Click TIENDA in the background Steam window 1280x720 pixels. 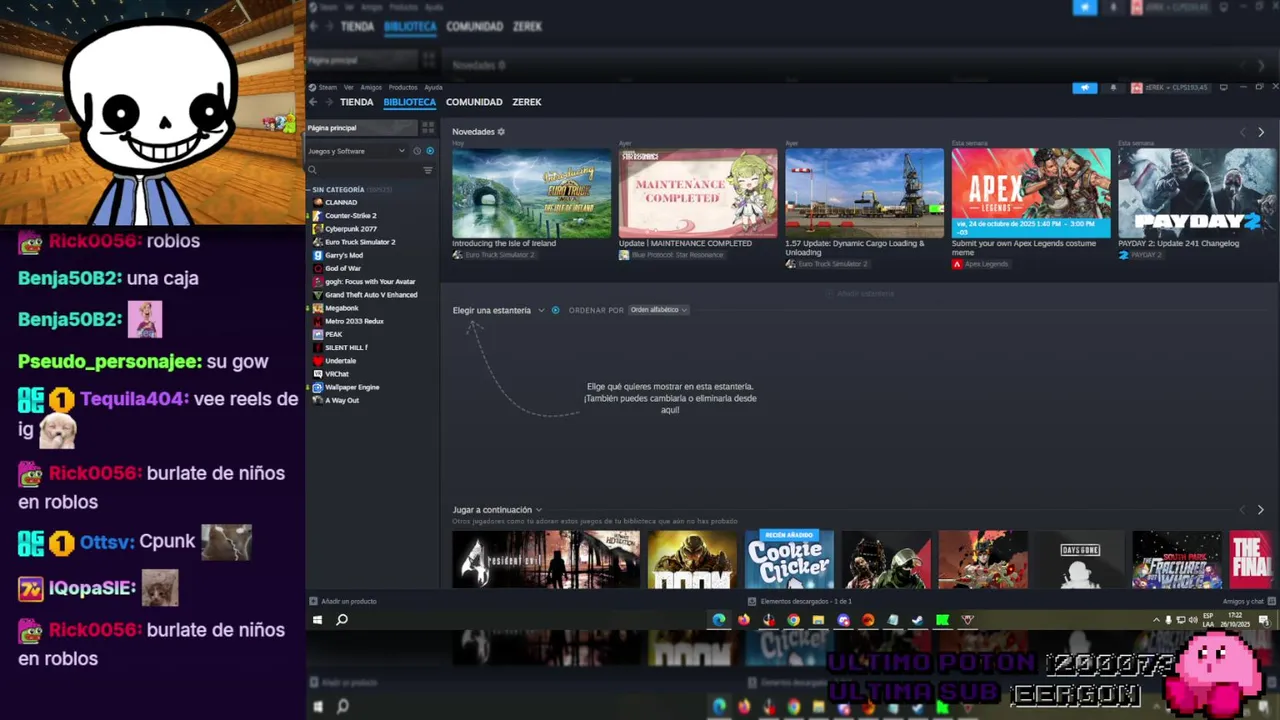357,27
